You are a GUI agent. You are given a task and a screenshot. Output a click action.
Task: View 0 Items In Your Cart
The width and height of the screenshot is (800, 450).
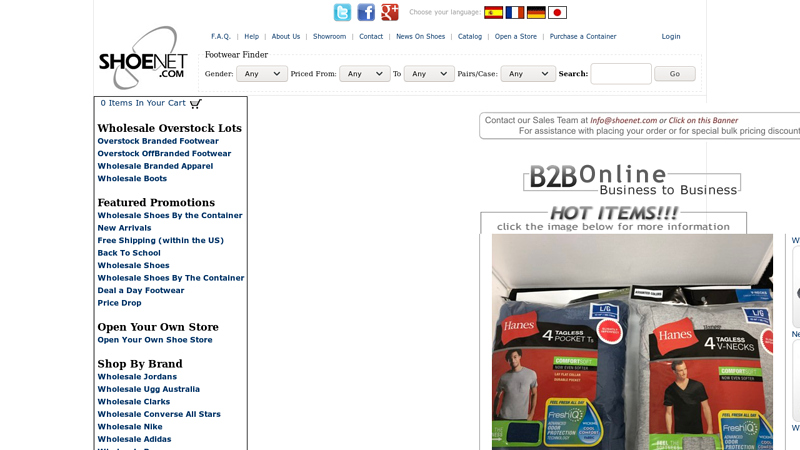coord(143,103)
